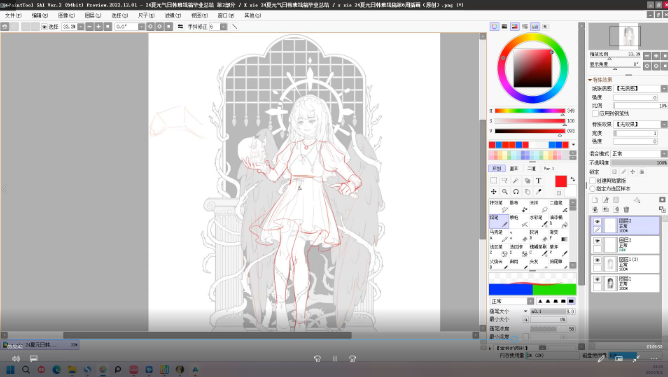Select the Move tool cross-arrows icon
Screen dimensions: 668x377
click(x=493, y=192)
